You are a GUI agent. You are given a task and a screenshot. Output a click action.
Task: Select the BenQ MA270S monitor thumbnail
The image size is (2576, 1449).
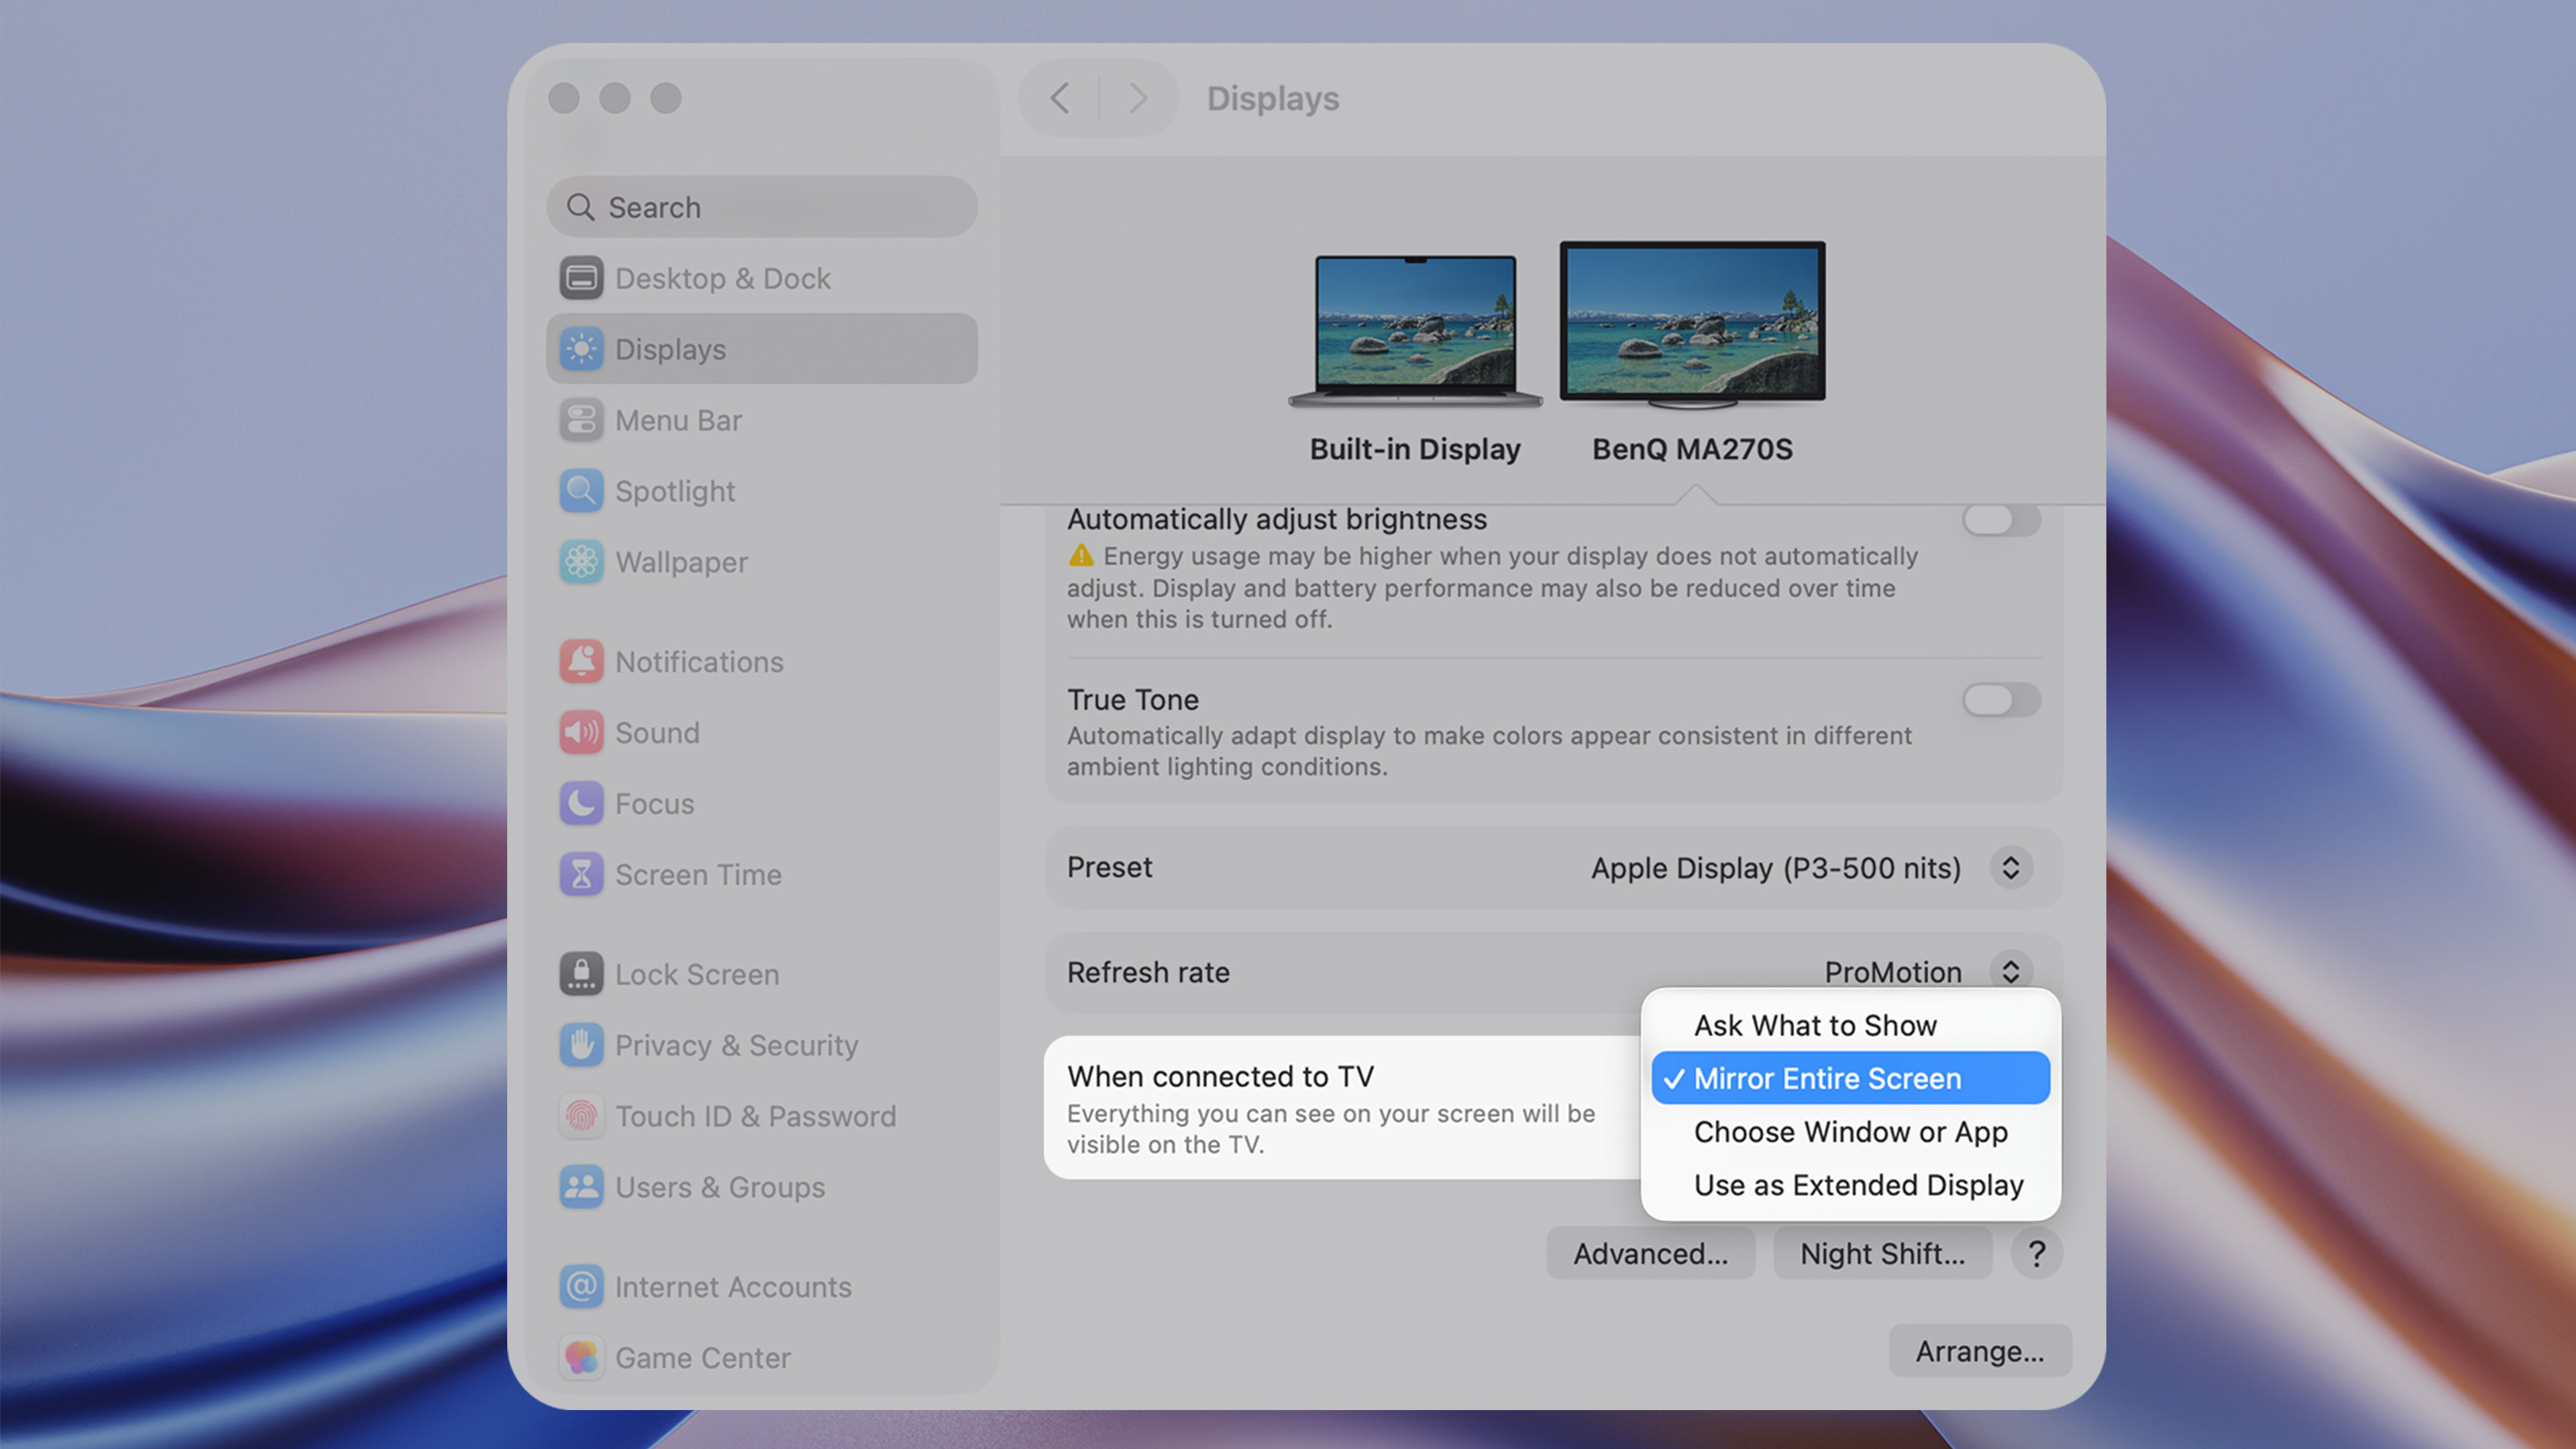(1692, 325)
